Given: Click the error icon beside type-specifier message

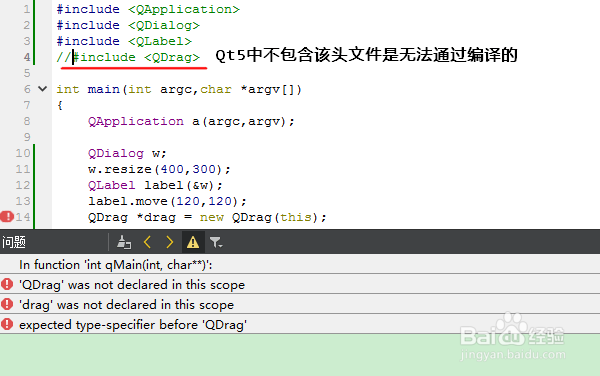Looking at the screenshot, I should tap(7, 324).
